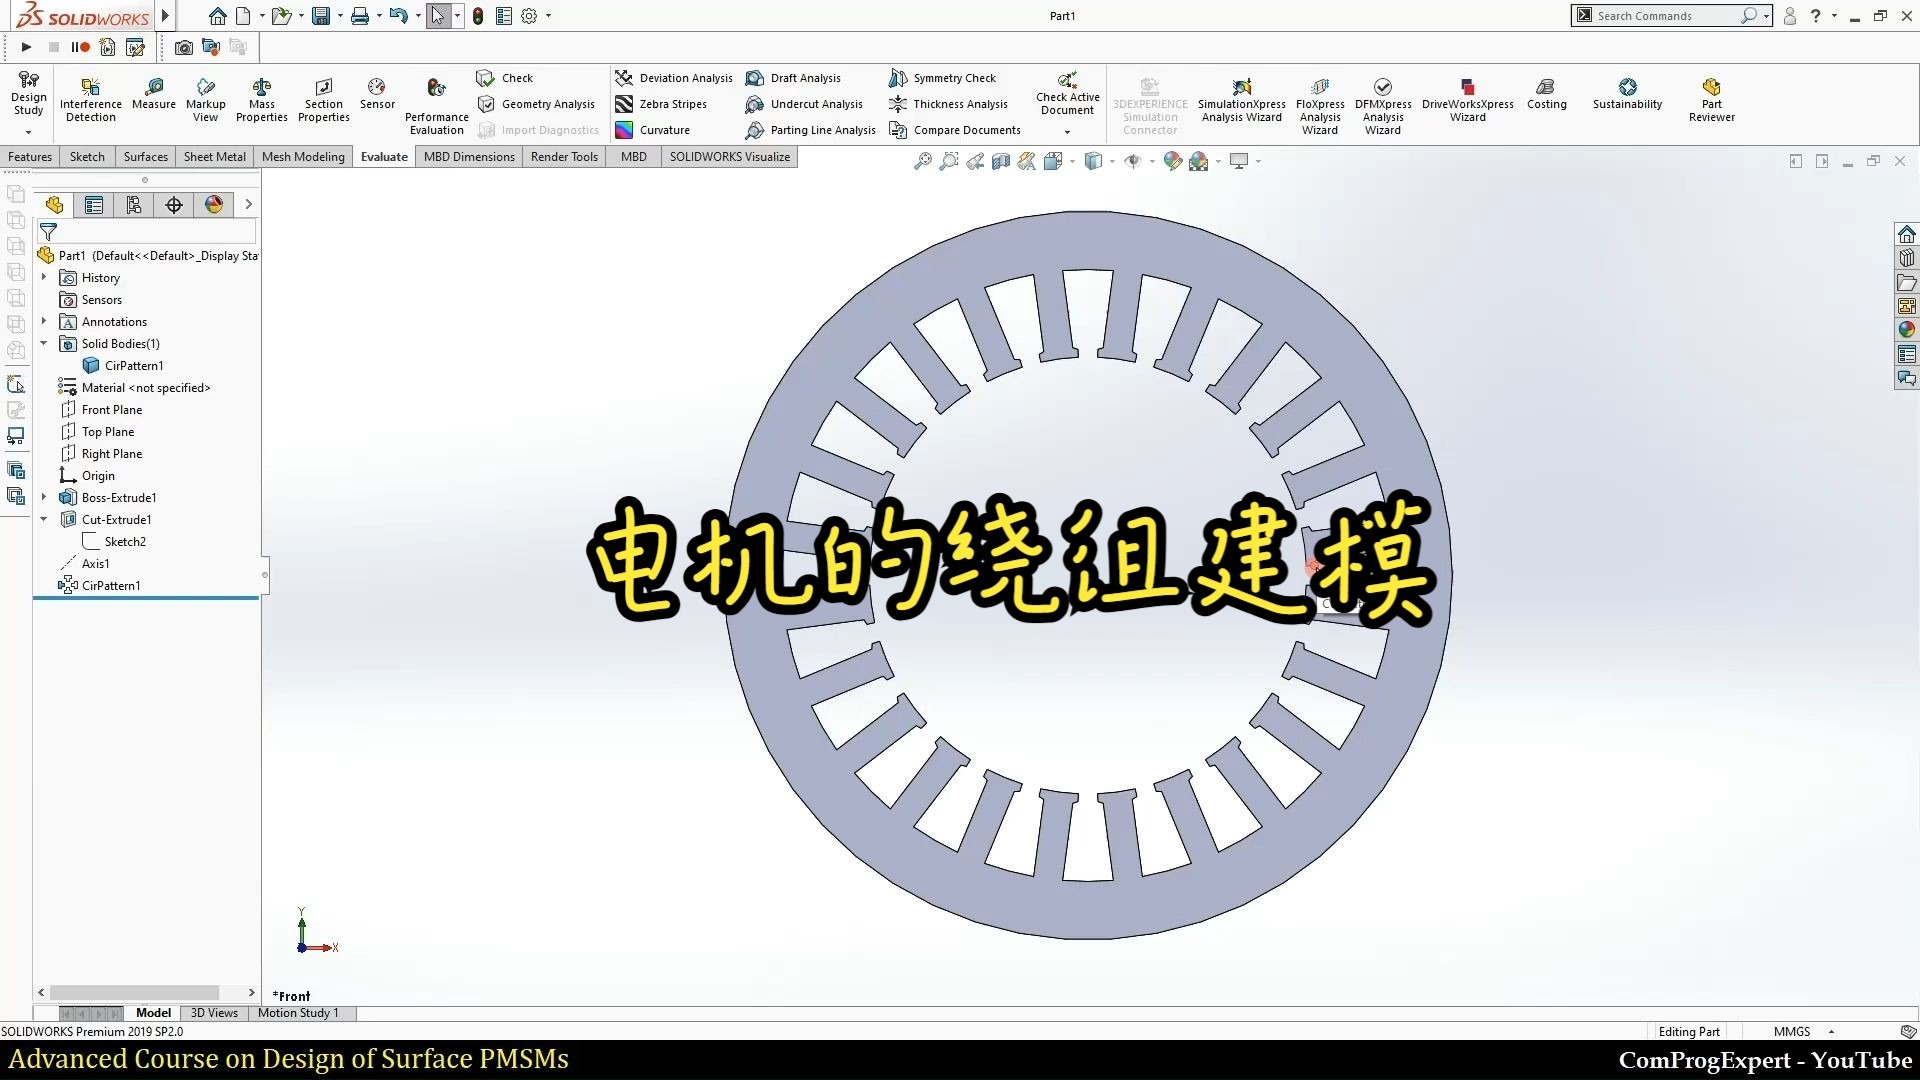Open the Costing tool
This screenshot has width=1920, height=1080.
point(1546,97)
